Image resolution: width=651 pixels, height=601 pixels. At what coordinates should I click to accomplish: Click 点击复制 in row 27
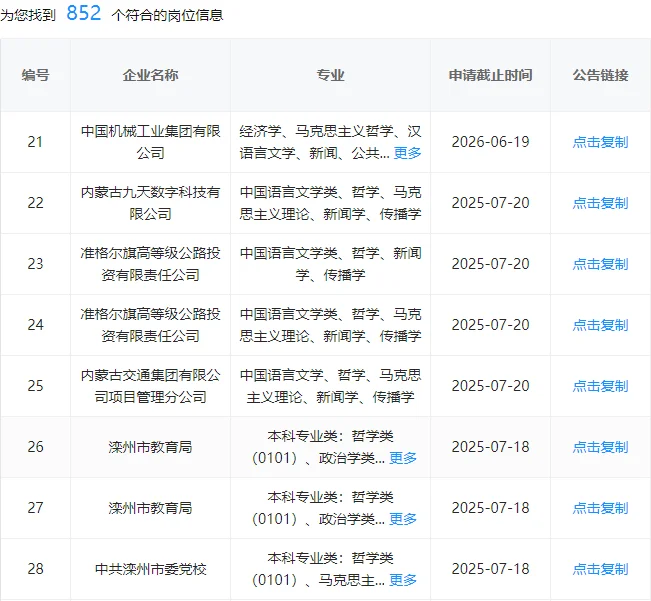click(600, 508)
